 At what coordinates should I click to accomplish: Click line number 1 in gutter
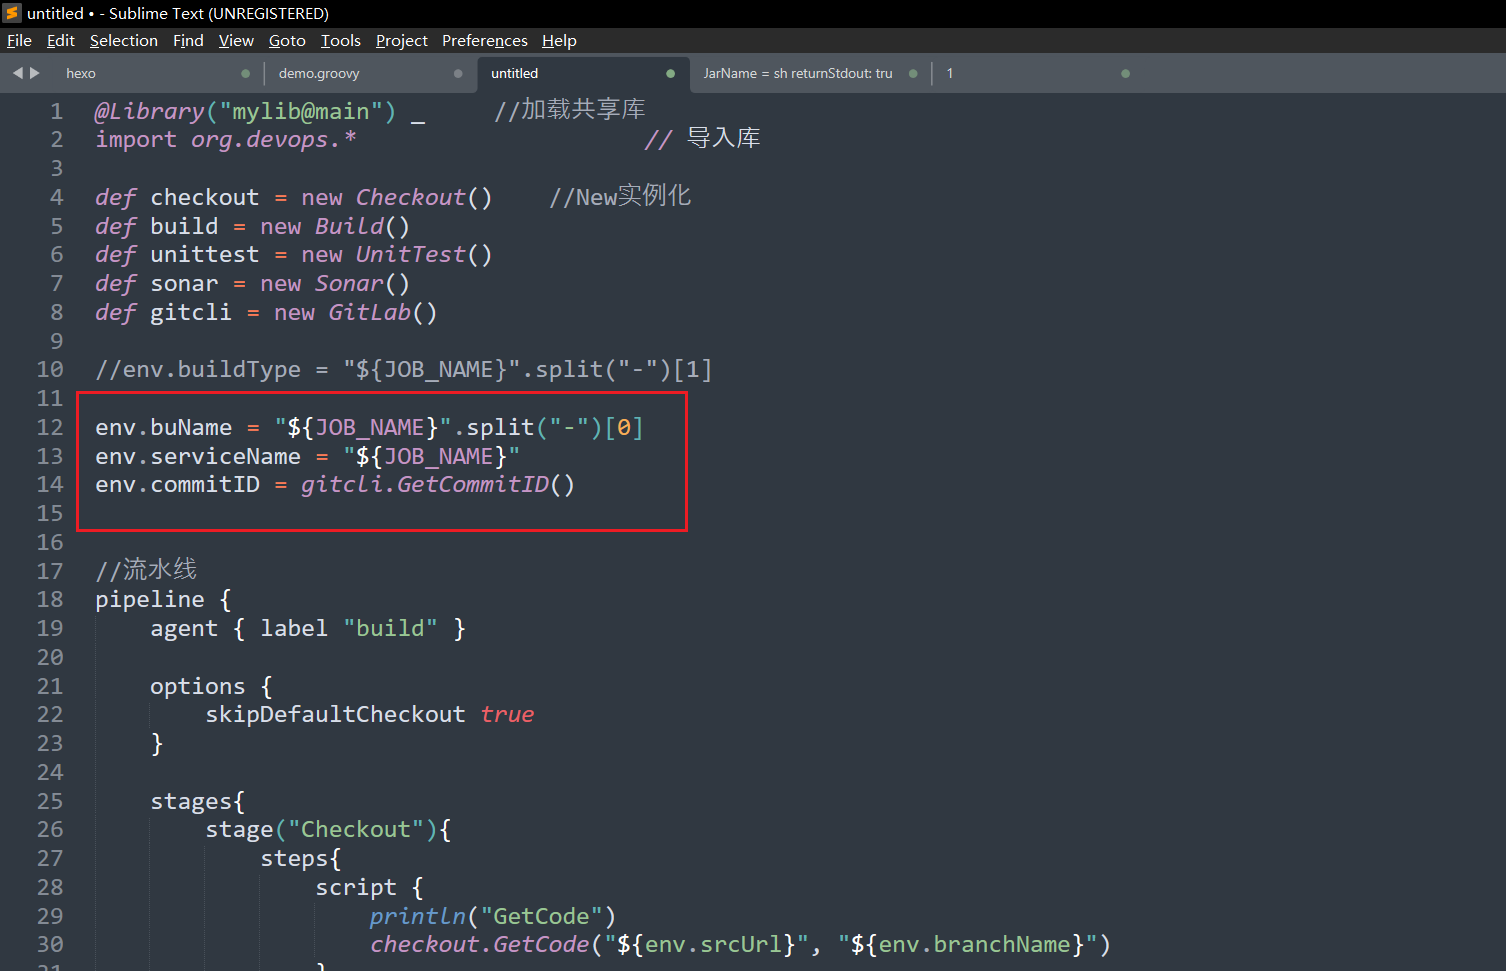pyautogui.click(x=56, y=111)
